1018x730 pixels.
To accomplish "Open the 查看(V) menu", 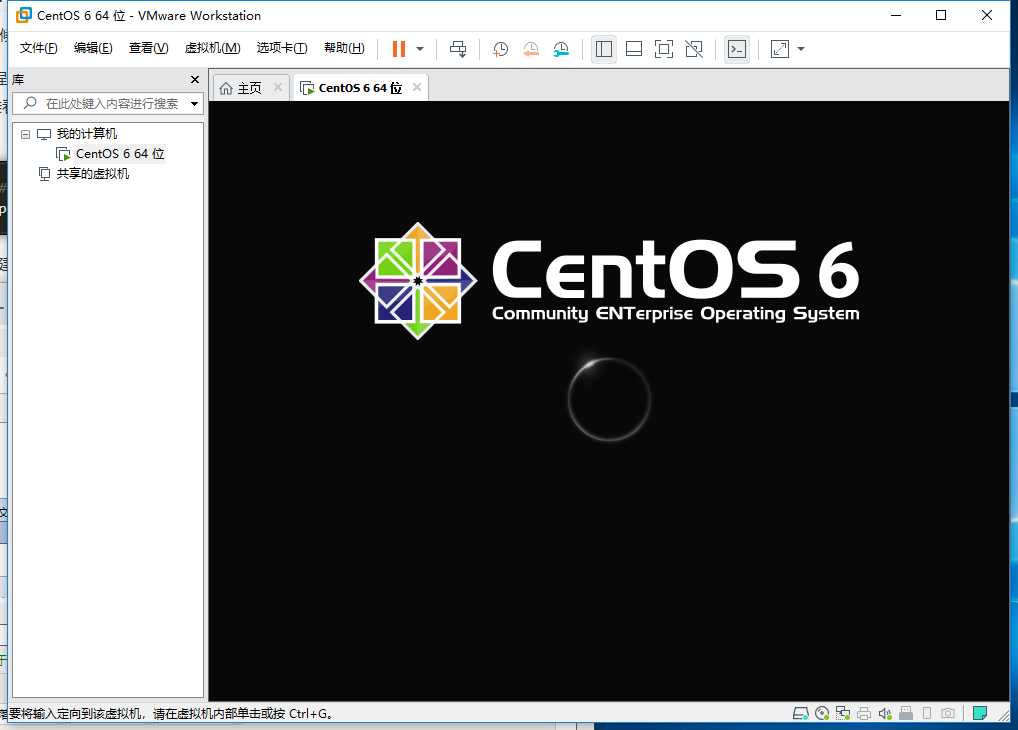I will 149,48.
